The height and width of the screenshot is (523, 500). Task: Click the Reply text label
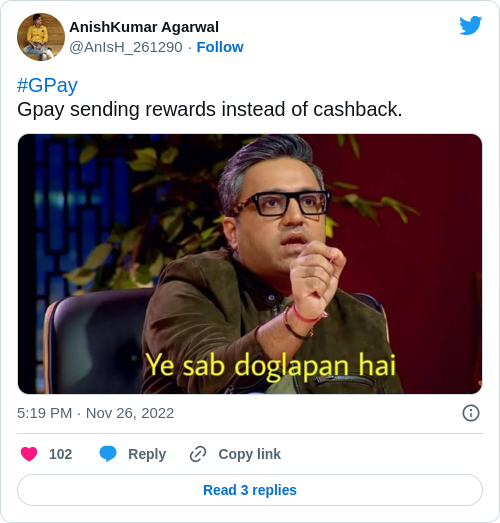pyautogui.click(x=147, y=454)
